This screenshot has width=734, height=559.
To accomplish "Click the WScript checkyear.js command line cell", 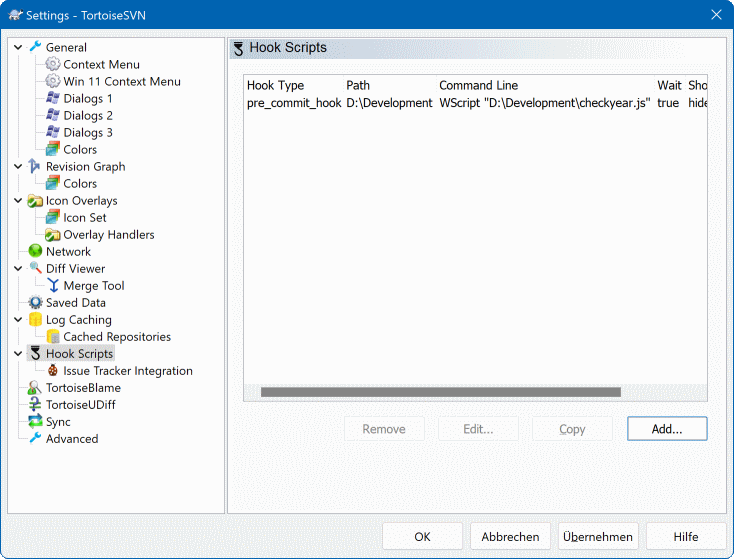I will point(545,103).
